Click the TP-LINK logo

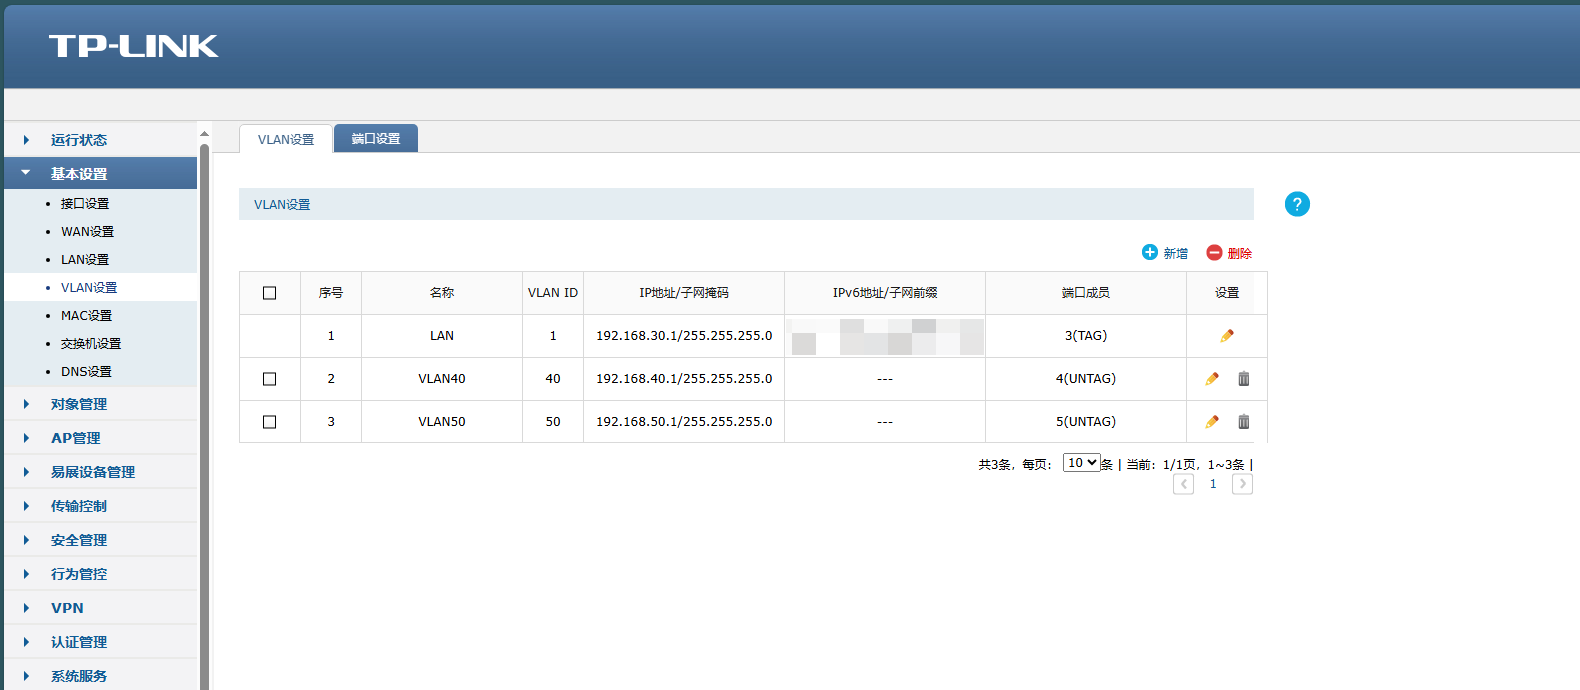tap(133, 46)
